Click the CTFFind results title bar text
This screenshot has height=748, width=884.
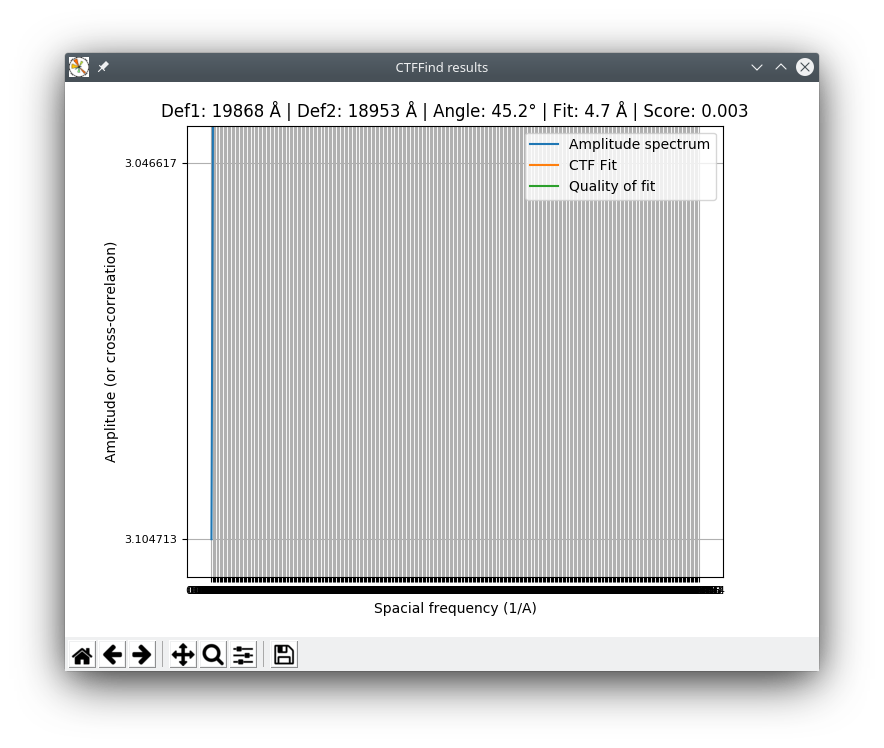tap(441, 68)
